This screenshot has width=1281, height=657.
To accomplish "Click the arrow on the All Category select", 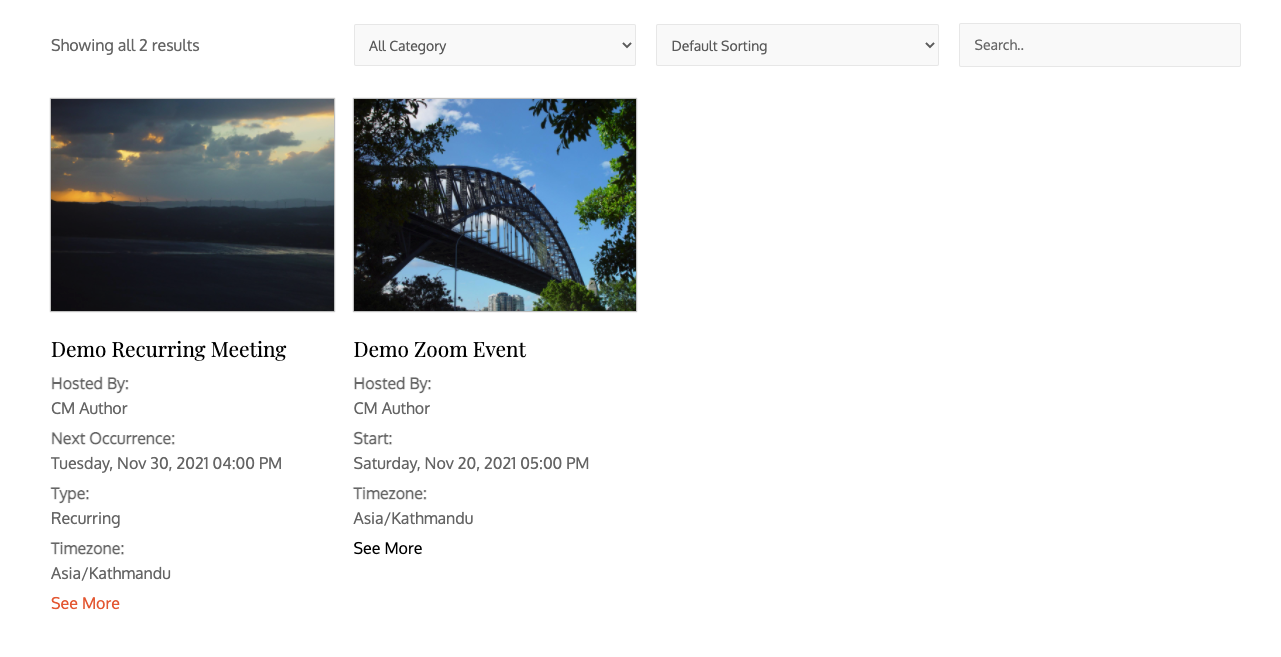I will [x=626, y=45].
